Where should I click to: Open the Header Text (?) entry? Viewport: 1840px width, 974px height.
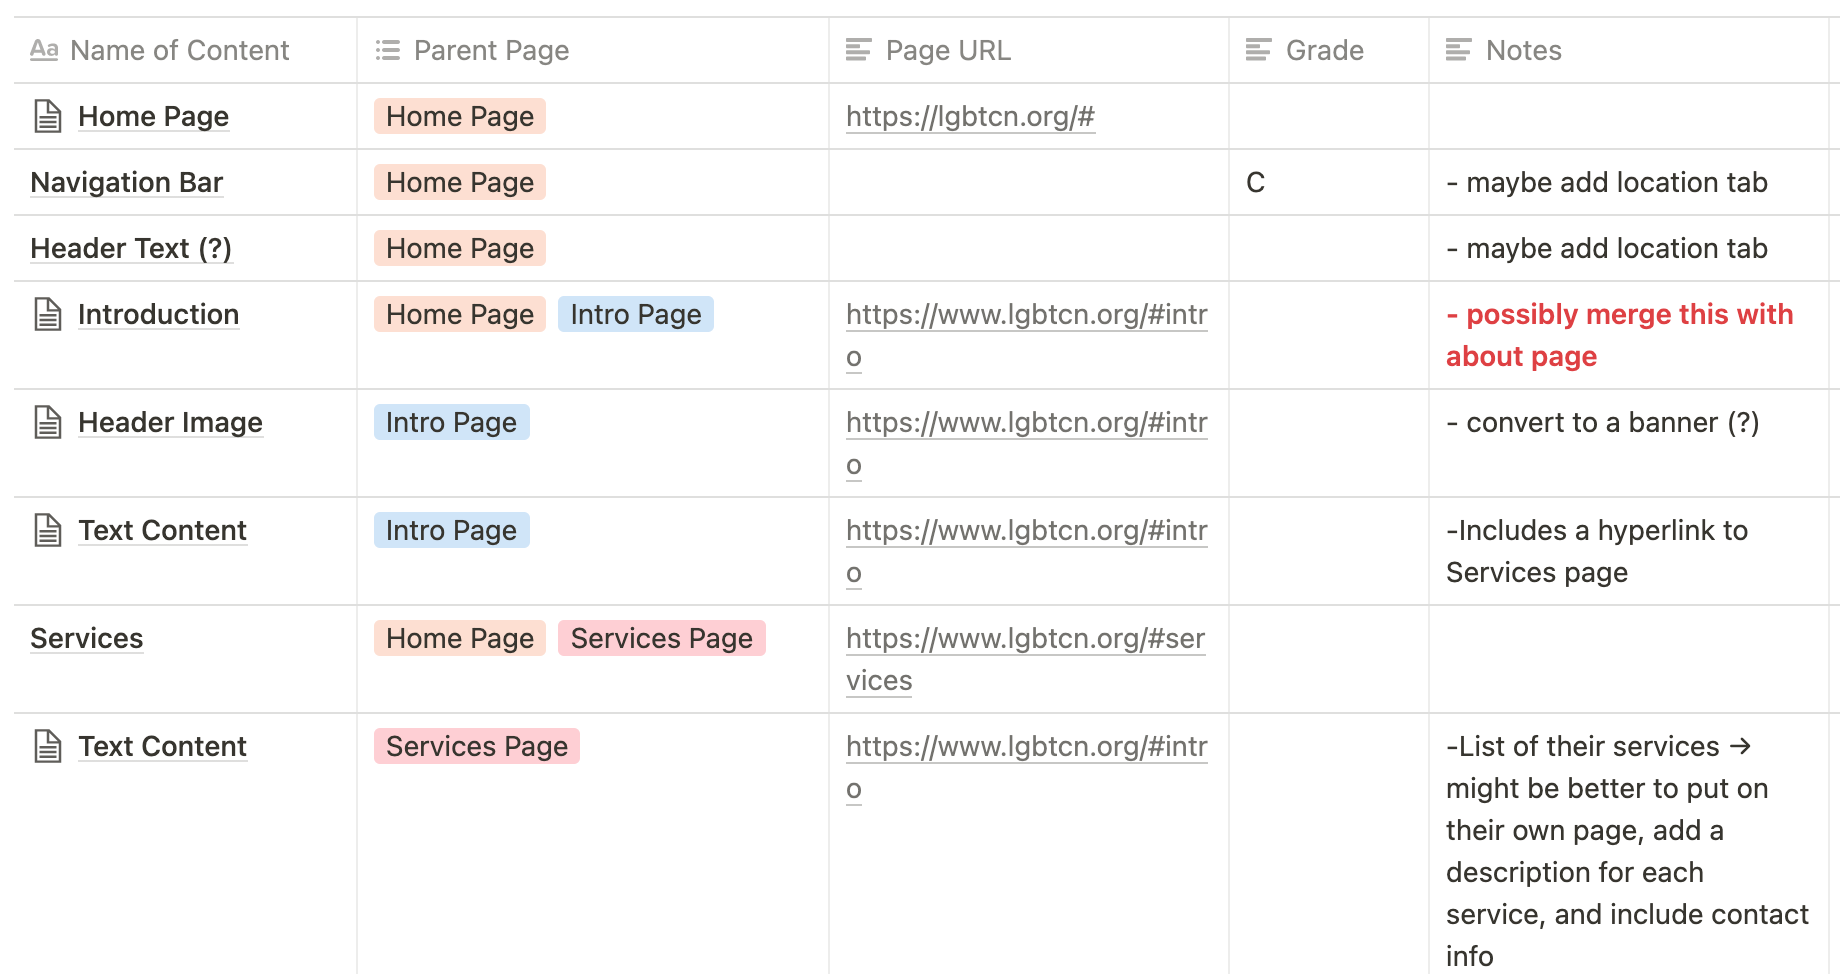coord(131,248)
